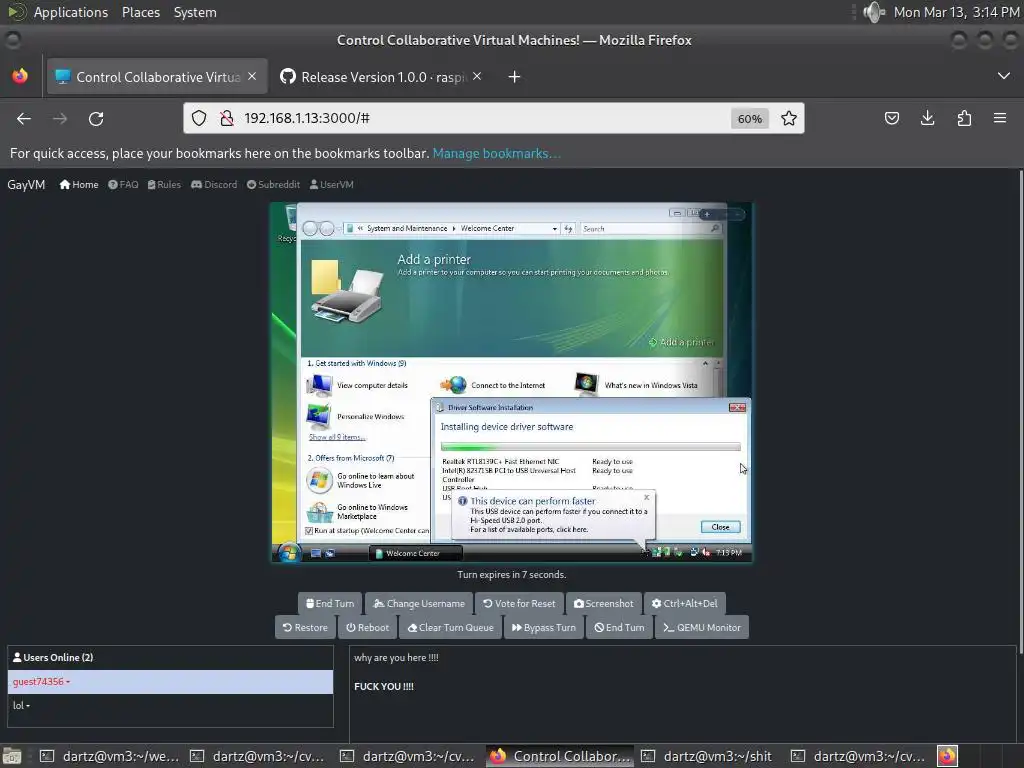Open the Applications menu
This screenshot has height=768, width=1024.
[71, 12]
